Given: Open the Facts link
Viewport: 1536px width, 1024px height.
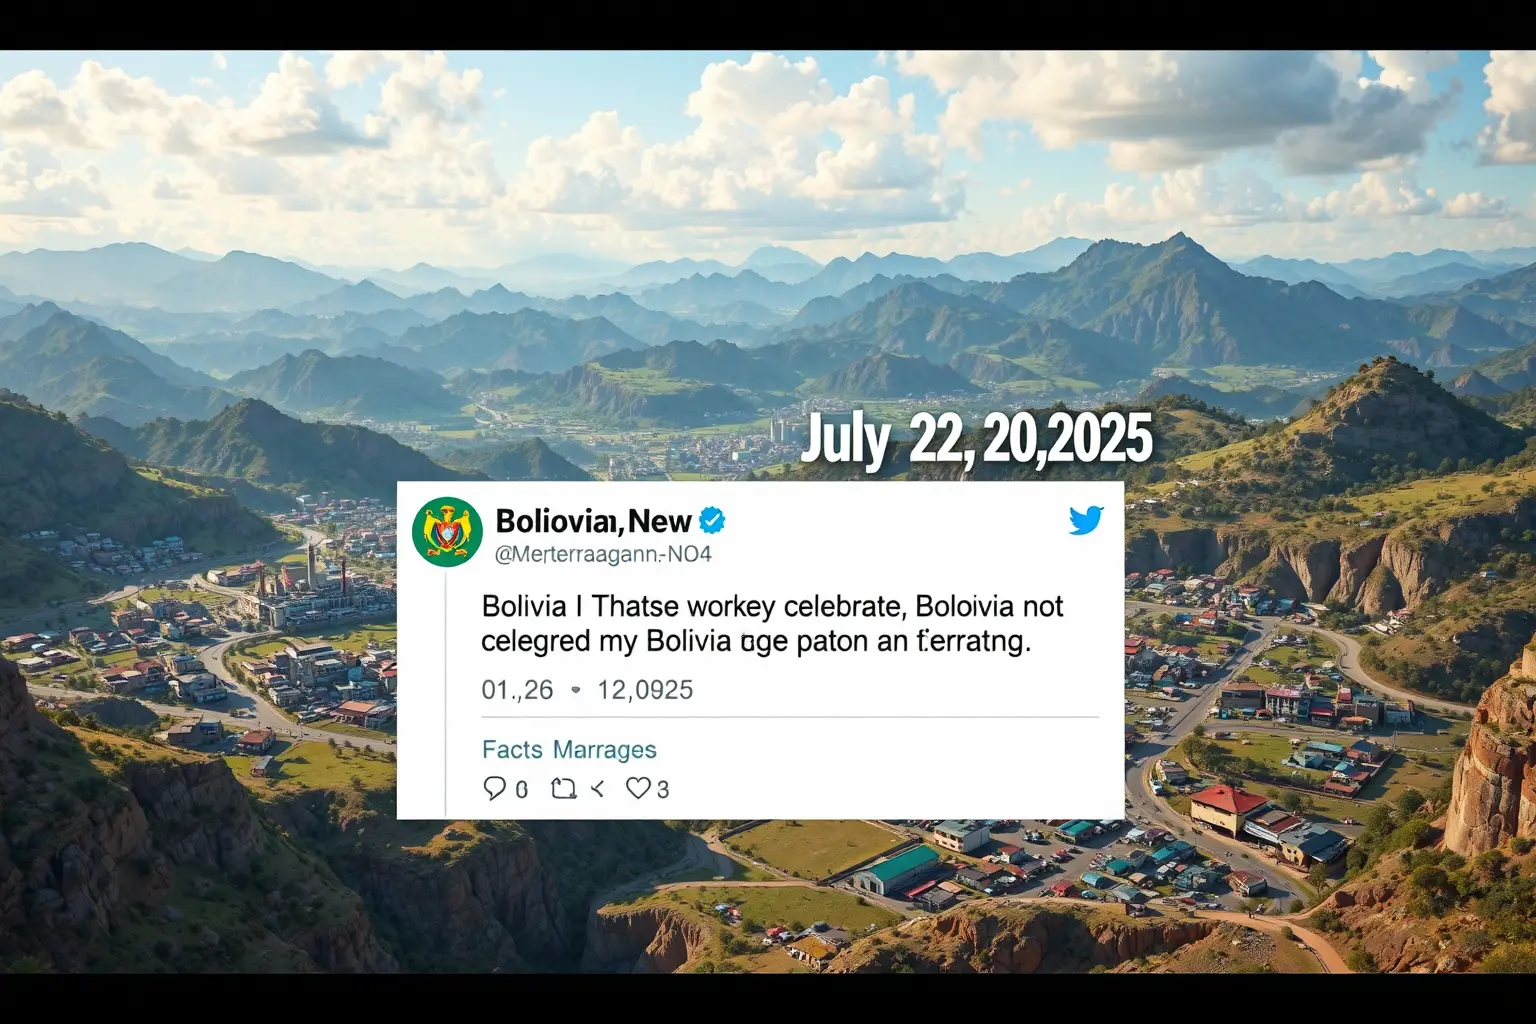Looking at the screenshot, I should click(x=512, y=749).
